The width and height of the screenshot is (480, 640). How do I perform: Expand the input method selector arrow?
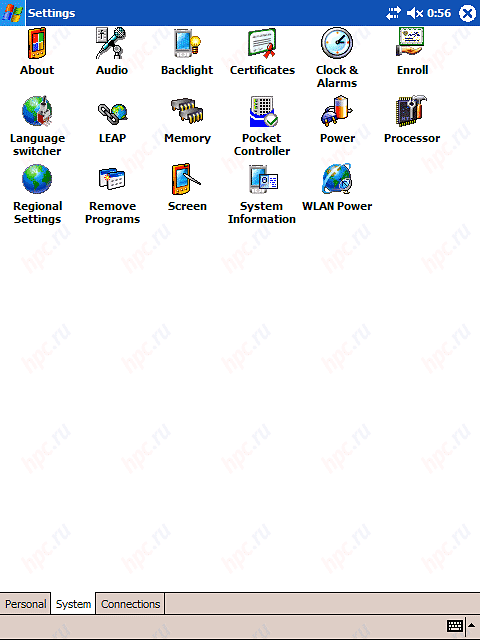coord(471,625)
